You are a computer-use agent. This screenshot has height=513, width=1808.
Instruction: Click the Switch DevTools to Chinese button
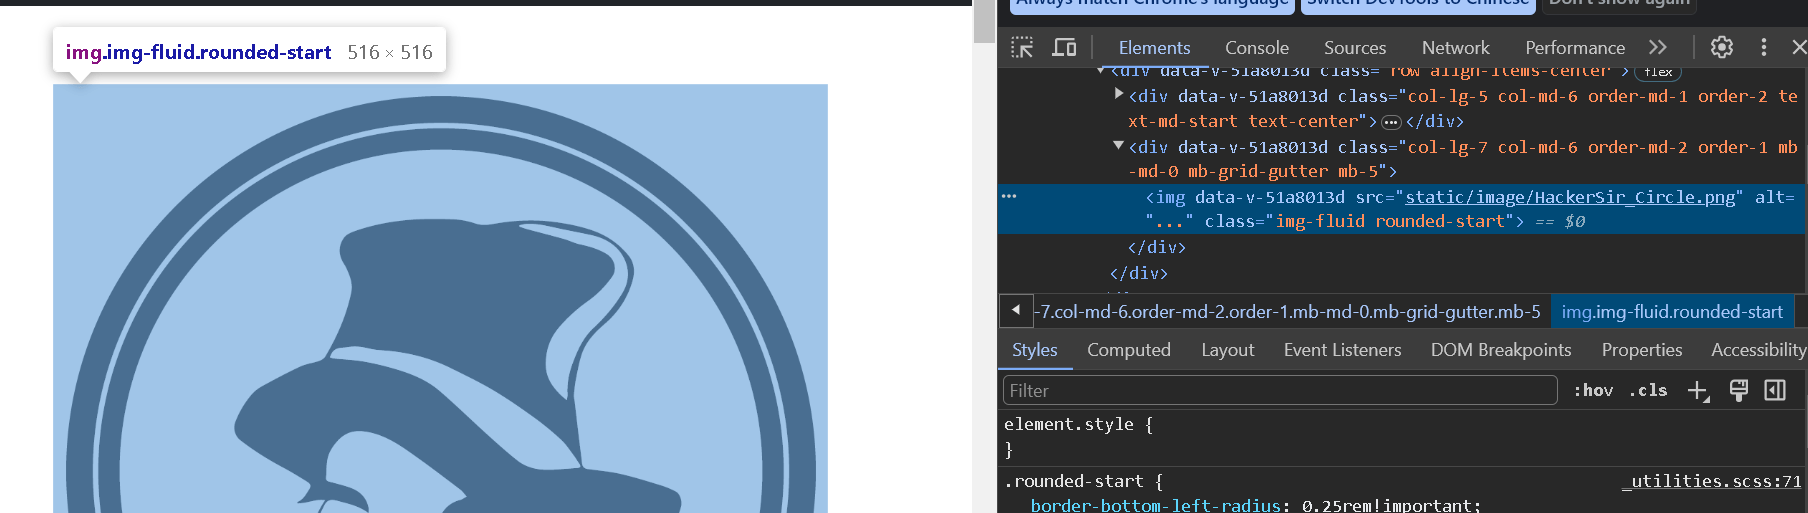[x=1418, y=4]
